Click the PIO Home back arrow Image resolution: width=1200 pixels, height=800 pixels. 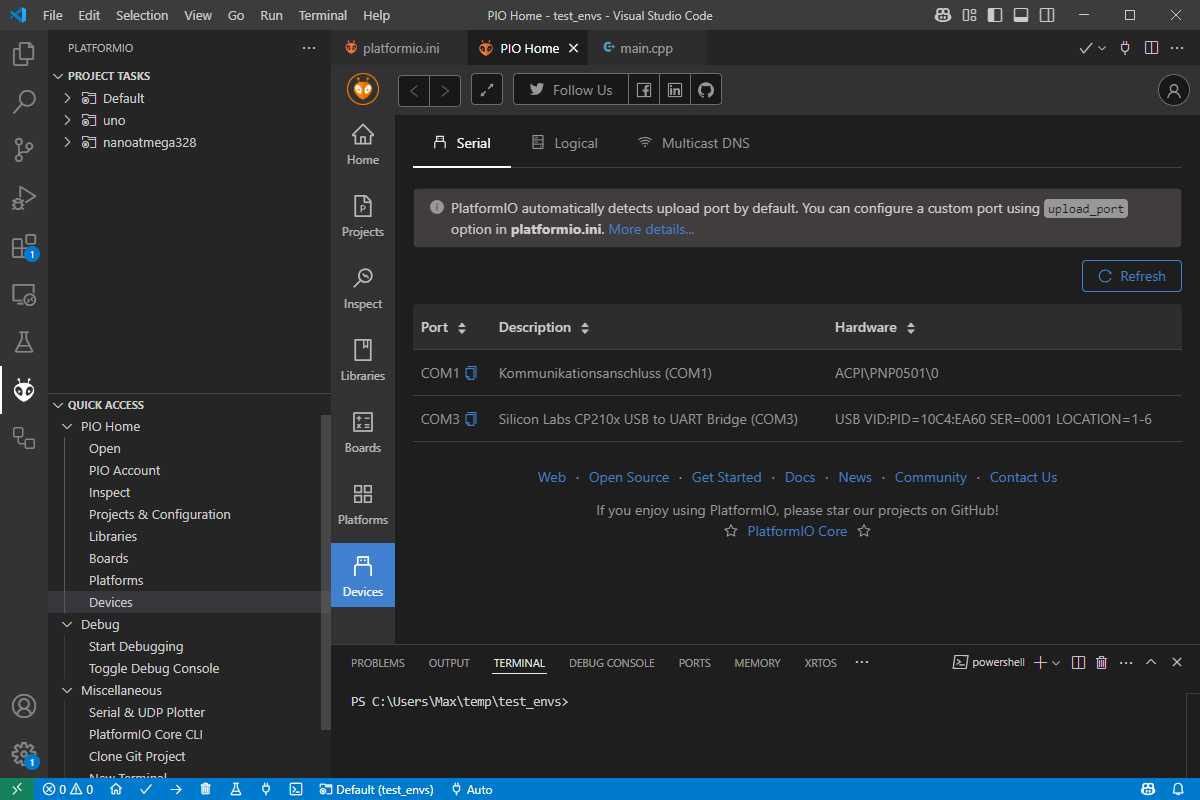point(414,90)
